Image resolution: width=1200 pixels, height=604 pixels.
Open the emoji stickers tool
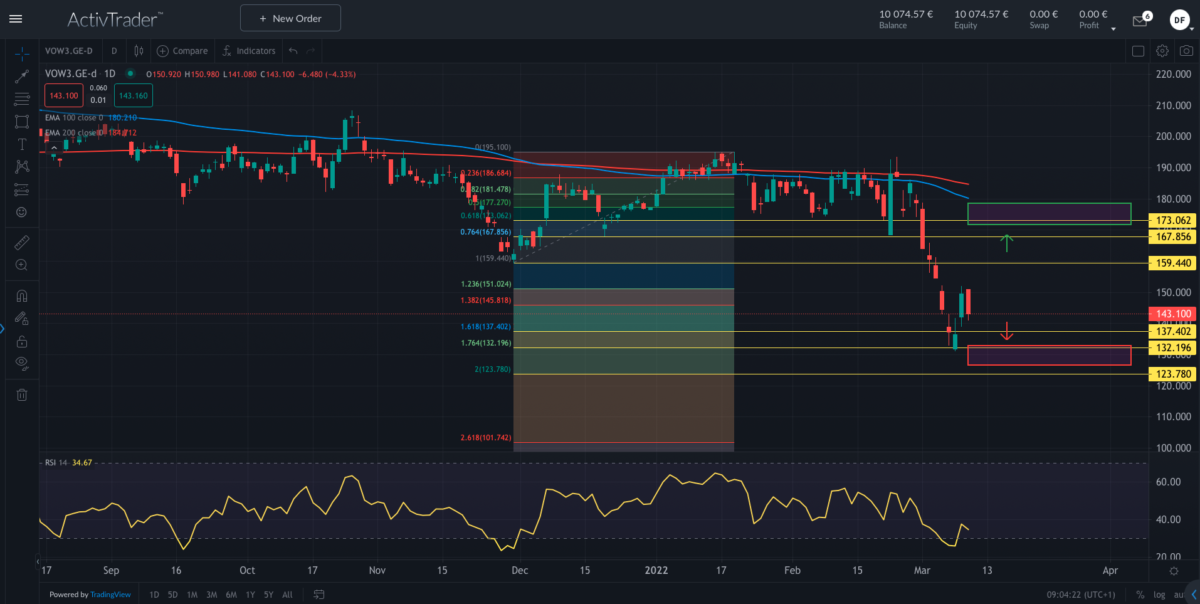pos(21,212)
